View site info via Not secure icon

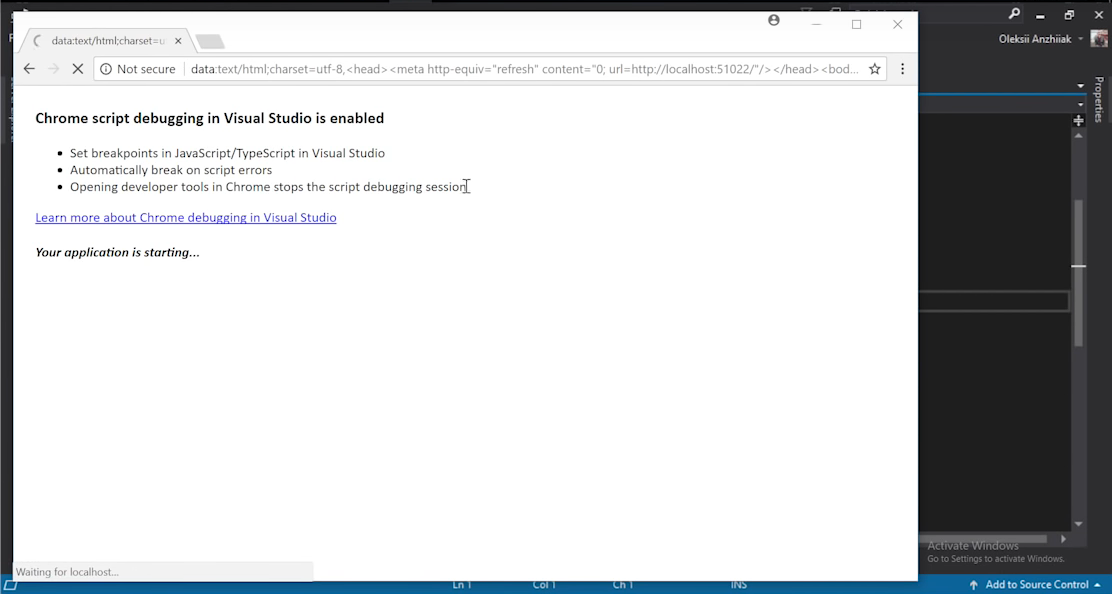click(106, 69)
